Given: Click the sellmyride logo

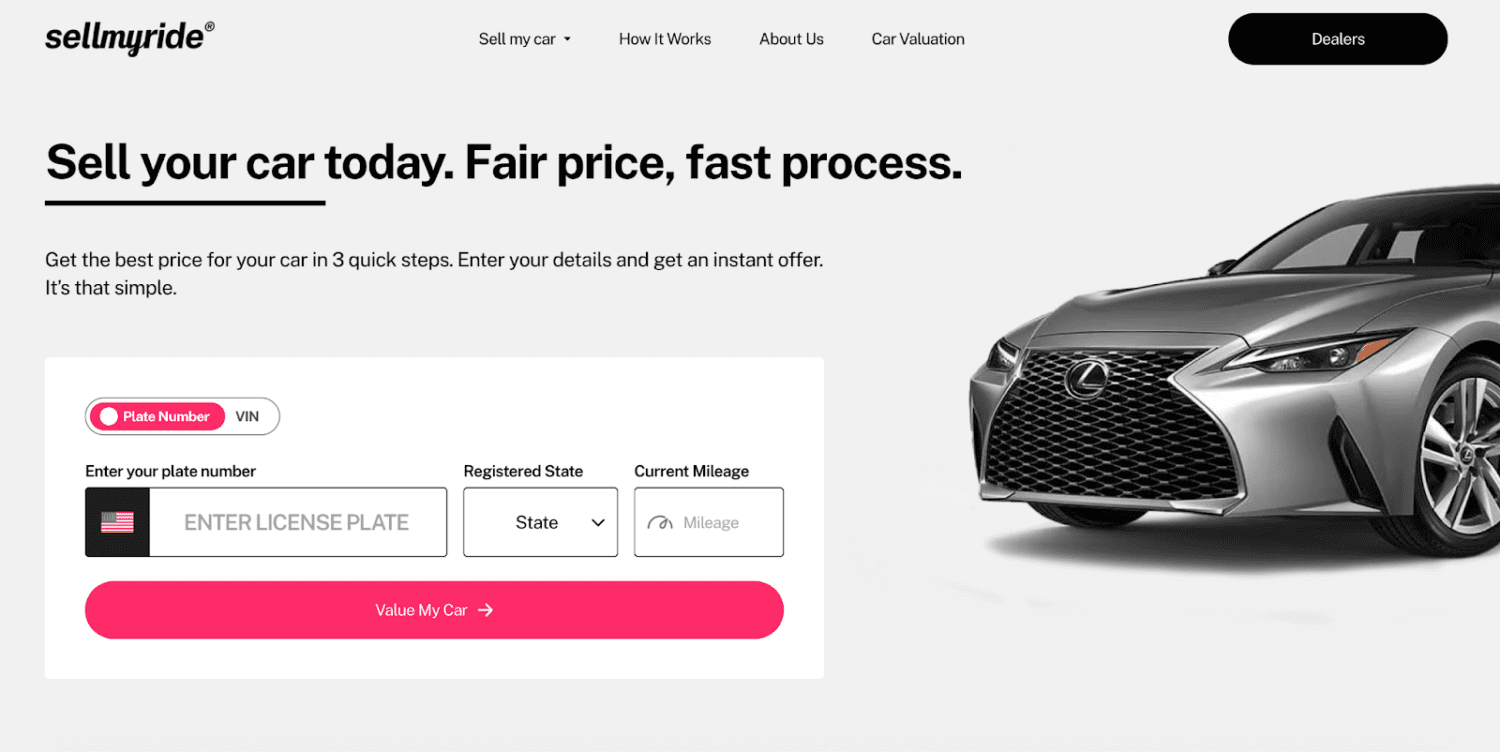Looking at the screenshot, I should tap(130, 38).
